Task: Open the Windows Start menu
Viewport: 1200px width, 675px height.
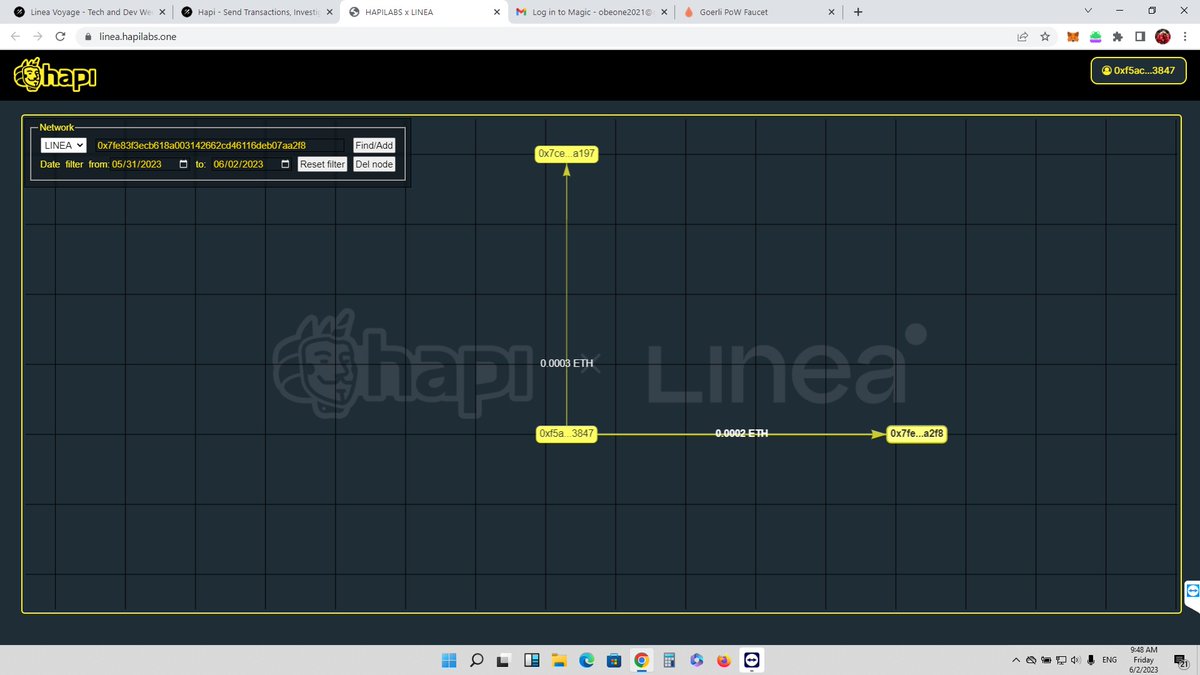Action: tap(449, 660)
